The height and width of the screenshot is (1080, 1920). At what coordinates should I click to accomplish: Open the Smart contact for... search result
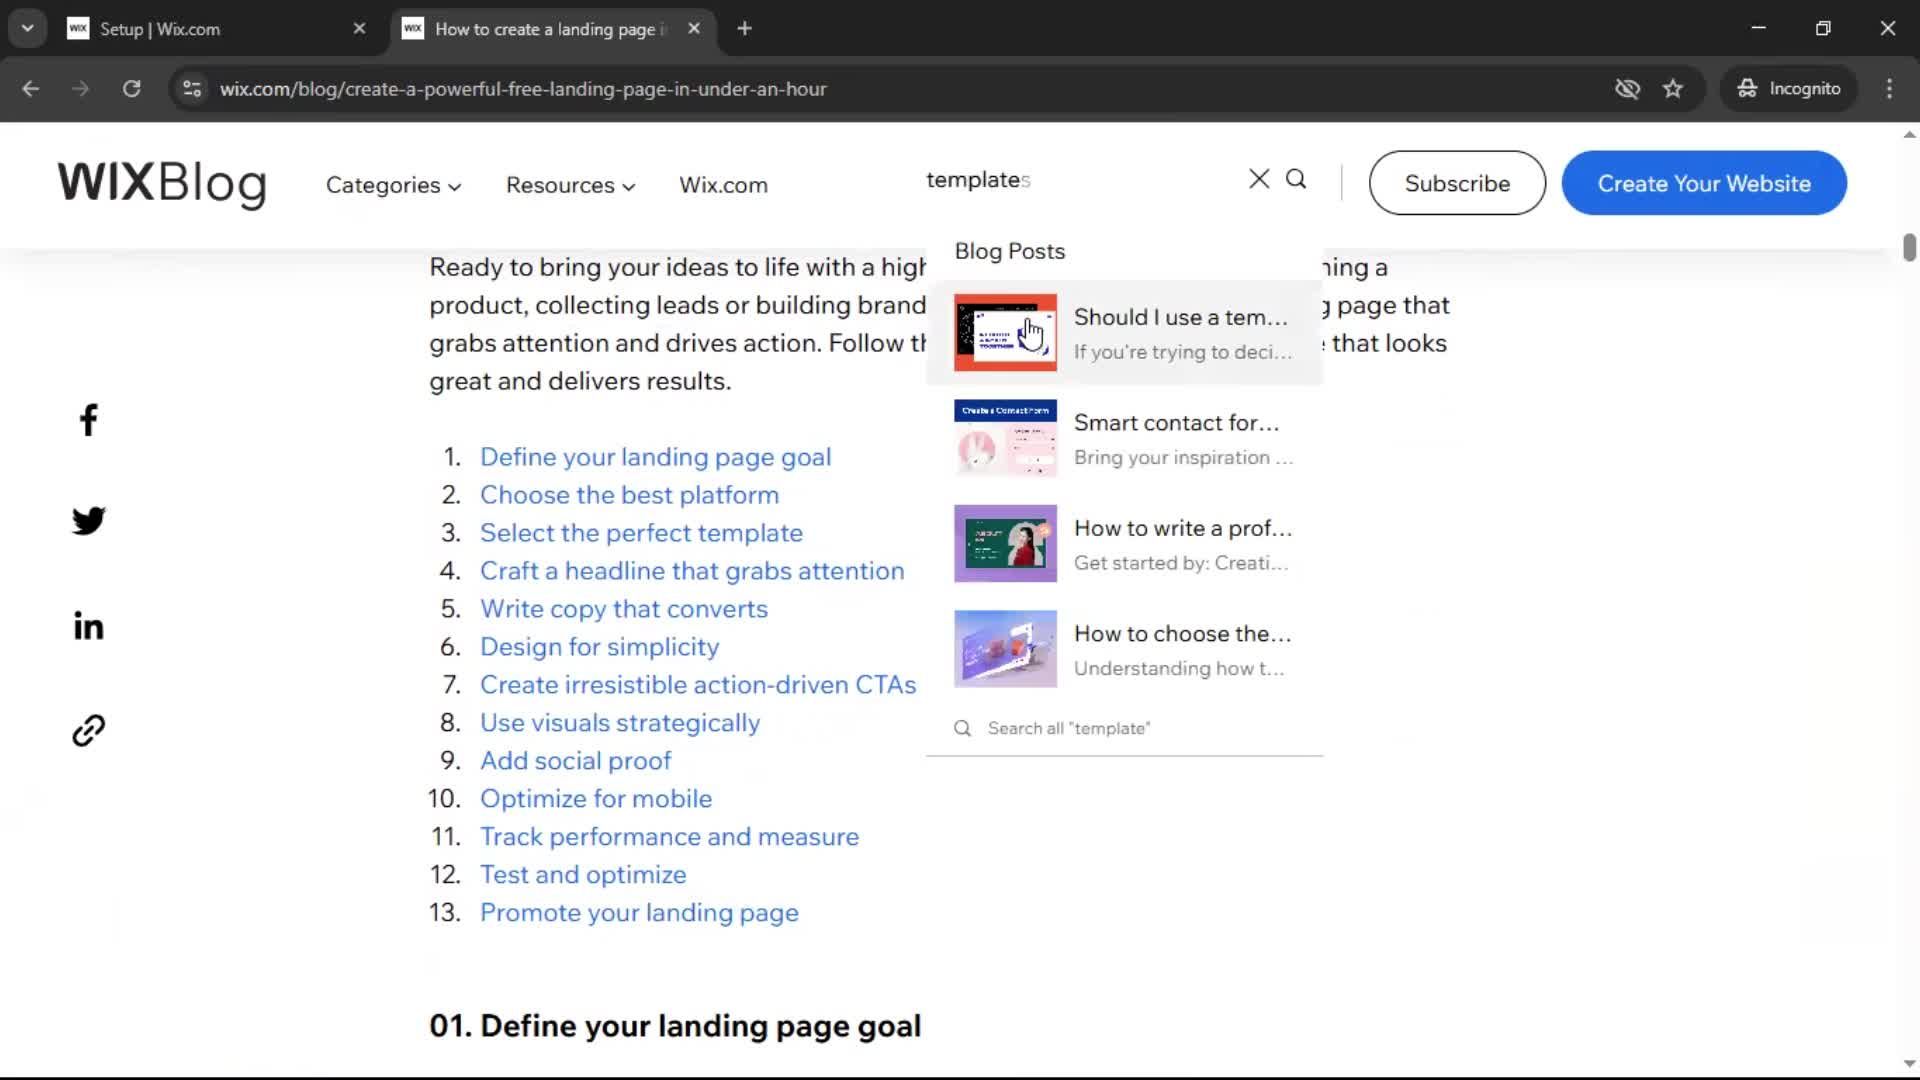pyautogui.click(x=1124, y=438)
